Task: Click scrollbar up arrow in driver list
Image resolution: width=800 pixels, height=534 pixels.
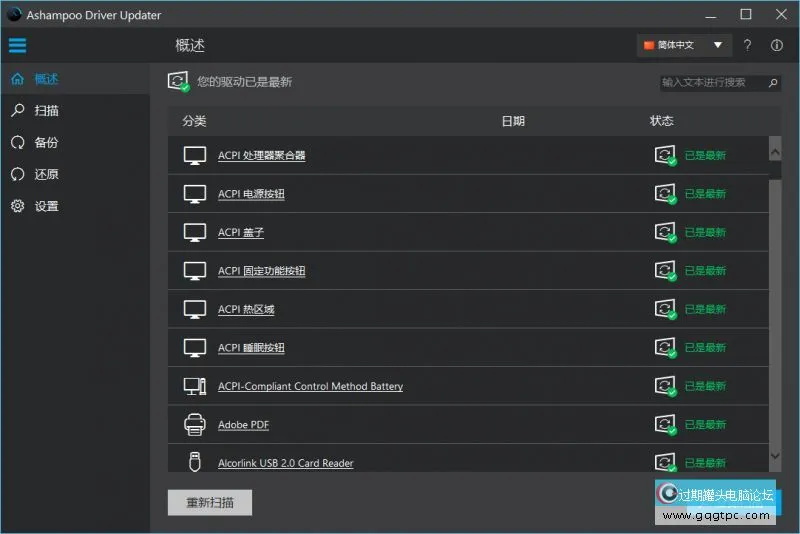Action: pyautogui.click(x=775, y=149)
